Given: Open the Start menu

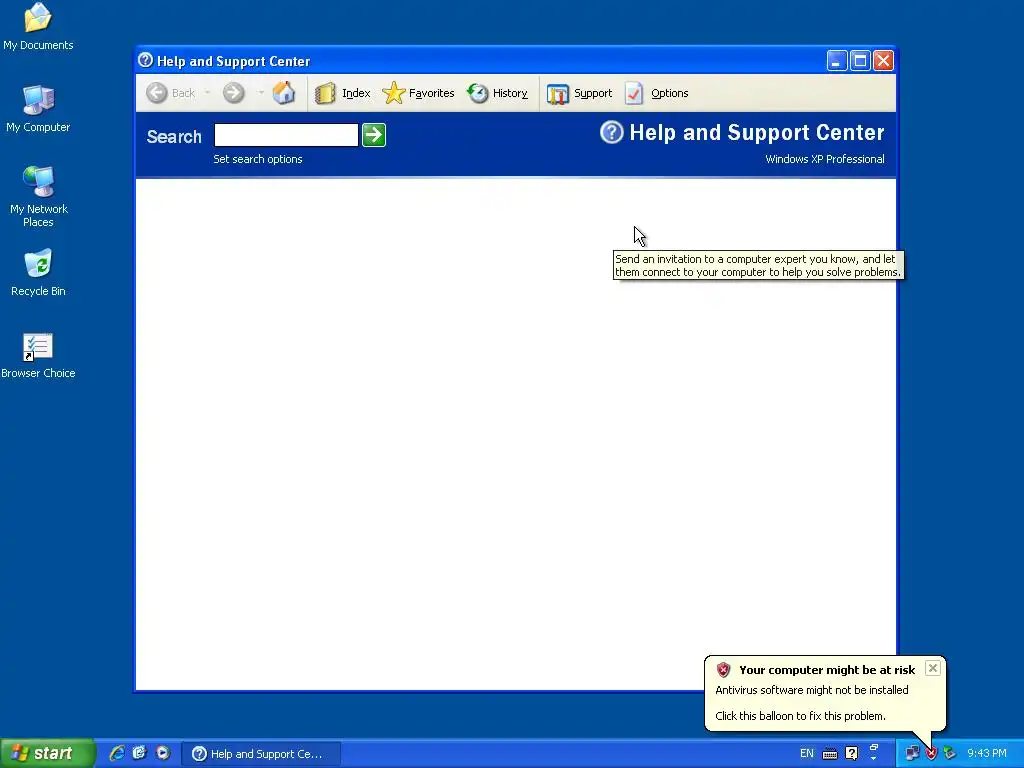Looking at the screenshot, I should [47, 753].
